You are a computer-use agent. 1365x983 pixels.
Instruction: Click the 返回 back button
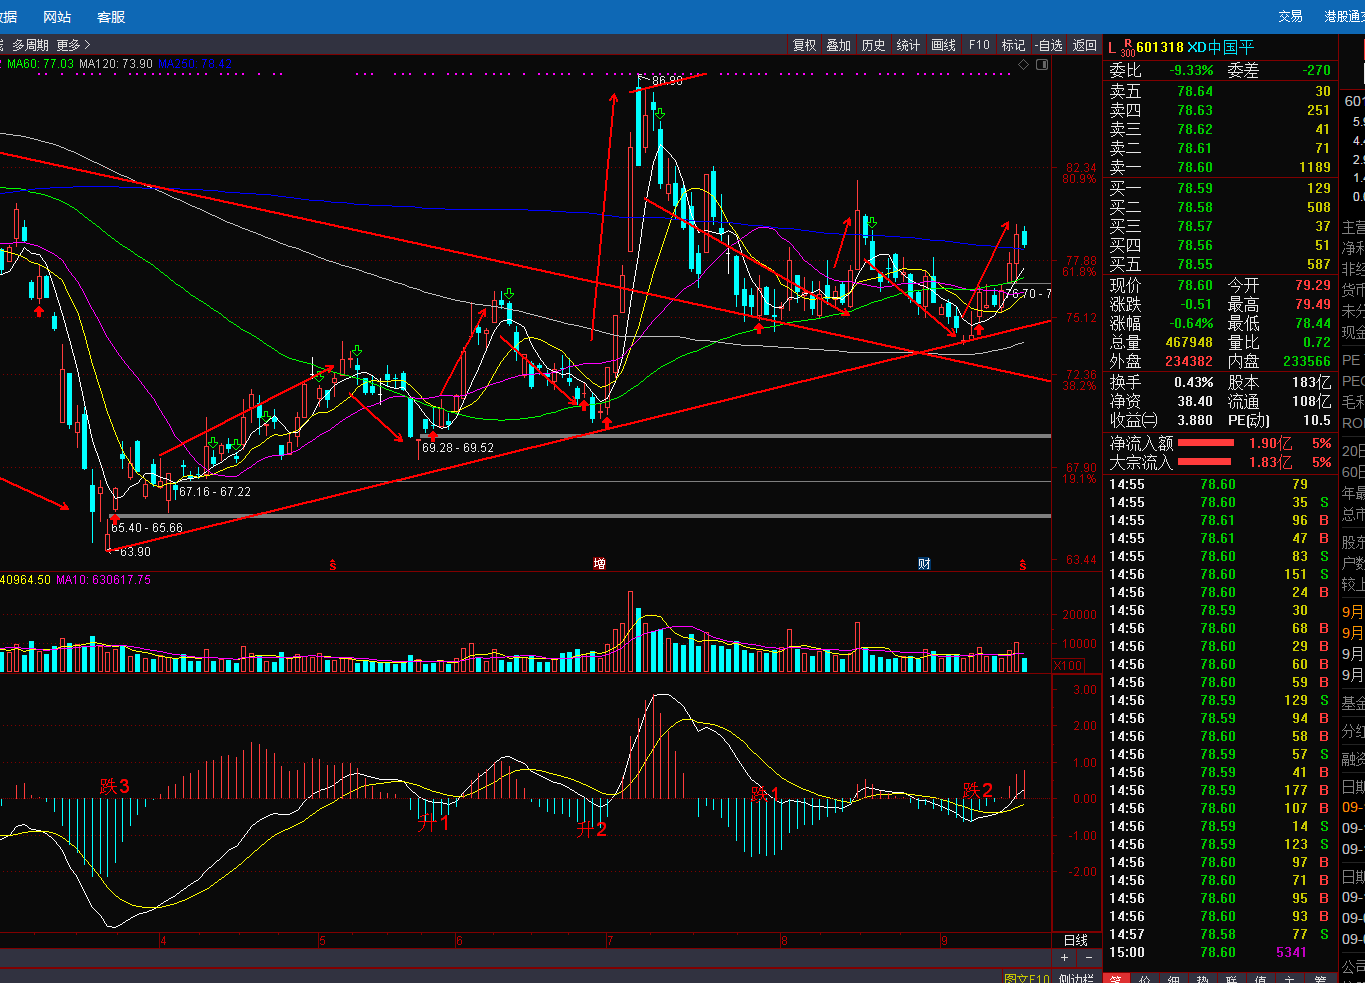[1085, 45]
